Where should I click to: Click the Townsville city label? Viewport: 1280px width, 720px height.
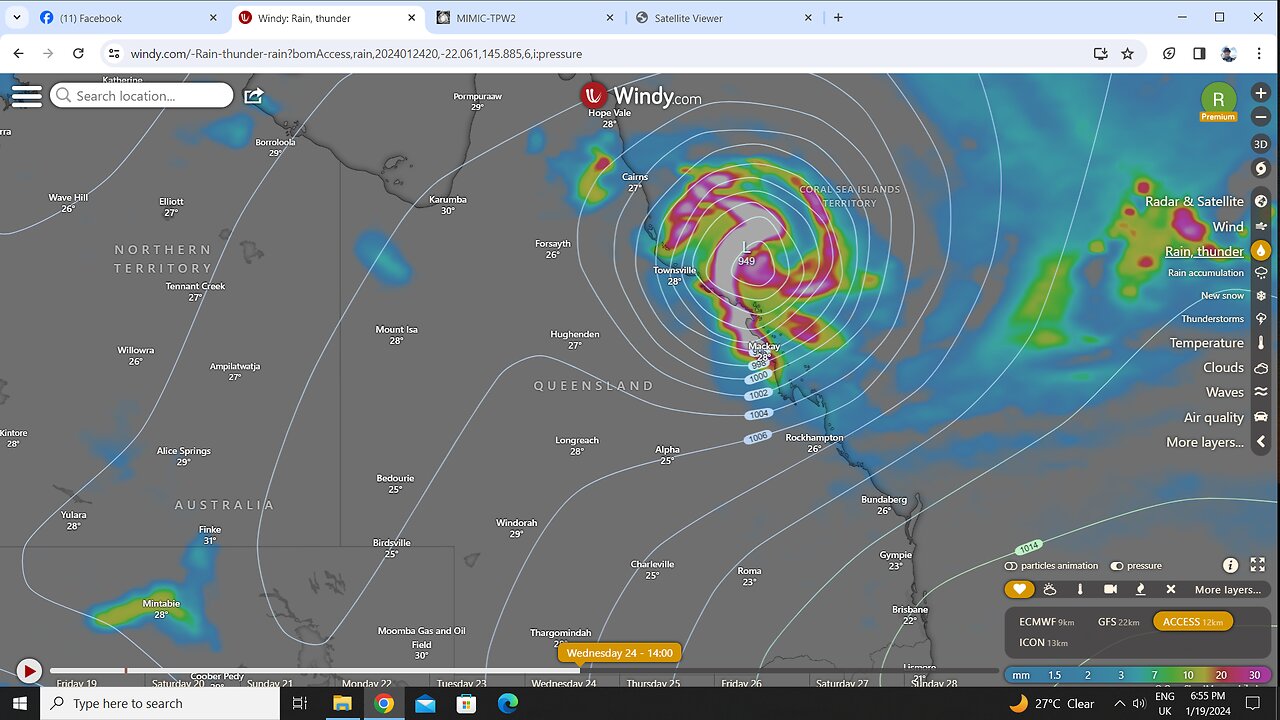(x=674, y=270)
